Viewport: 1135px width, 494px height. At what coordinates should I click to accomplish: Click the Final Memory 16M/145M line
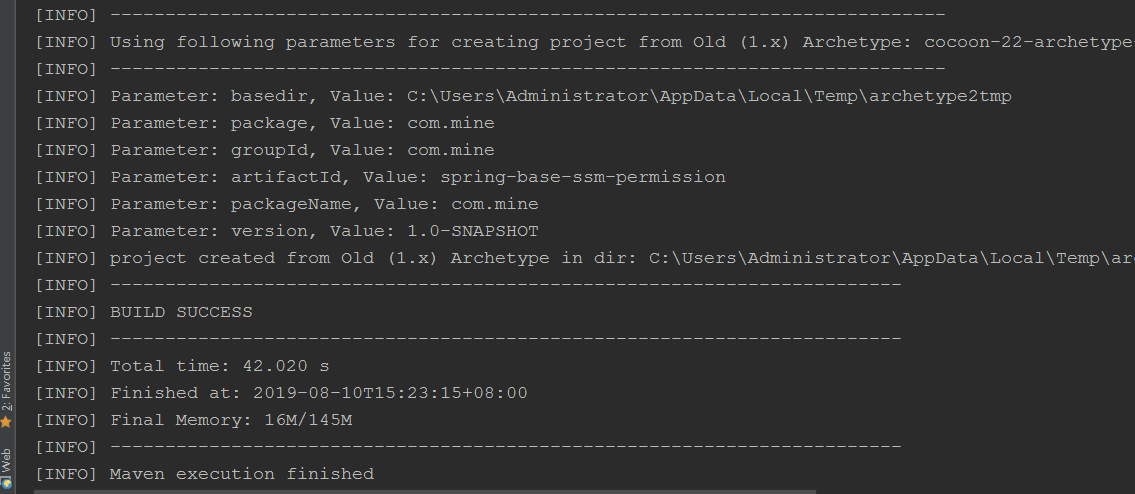pyautogui.click(x=231, y=420)
